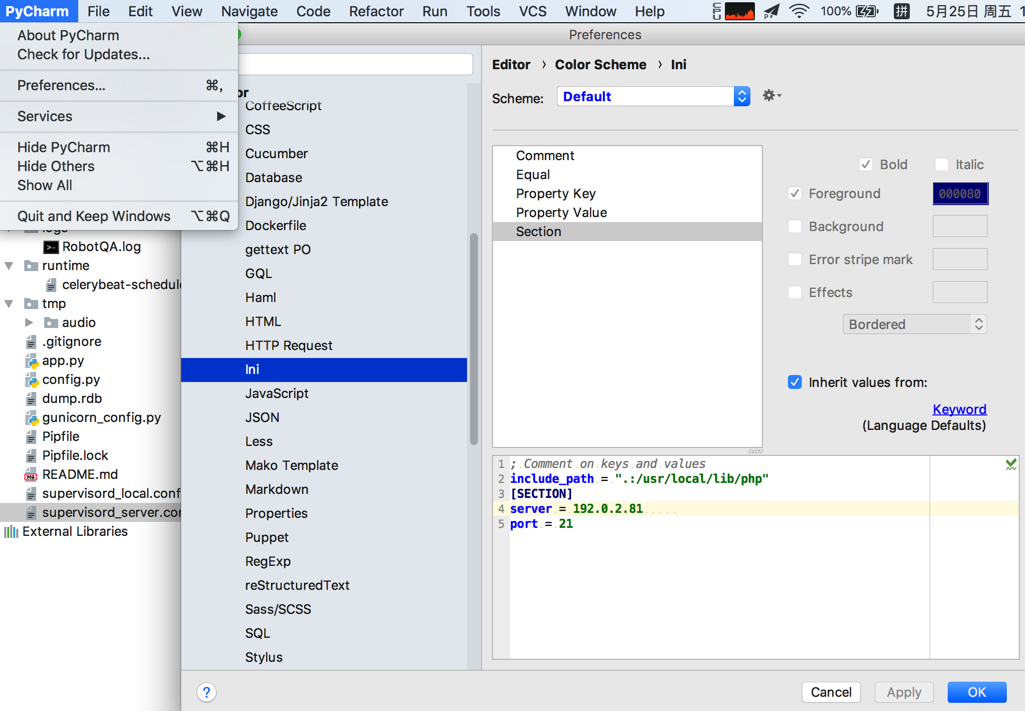Select Dockerfile in the language list
The width and height of the screenshot is (1025, 711).
coord(324,225)
